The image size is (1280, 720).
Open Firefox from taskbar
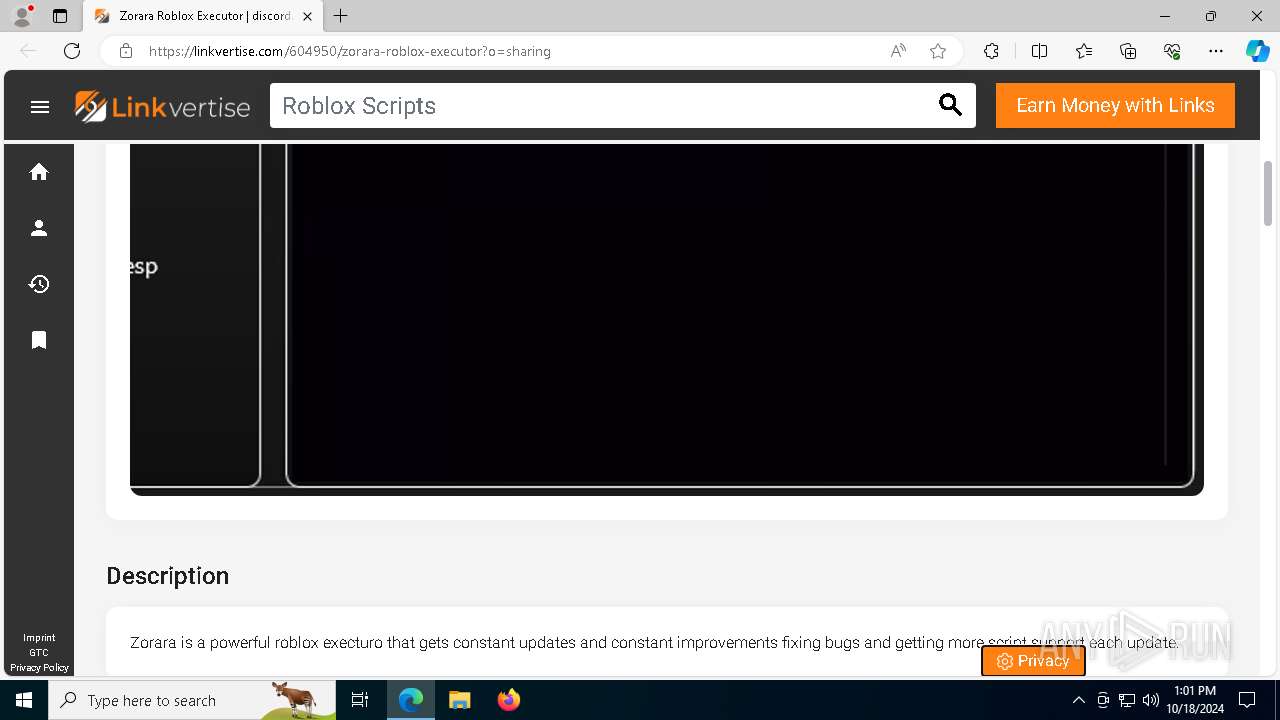pos(508,700)
